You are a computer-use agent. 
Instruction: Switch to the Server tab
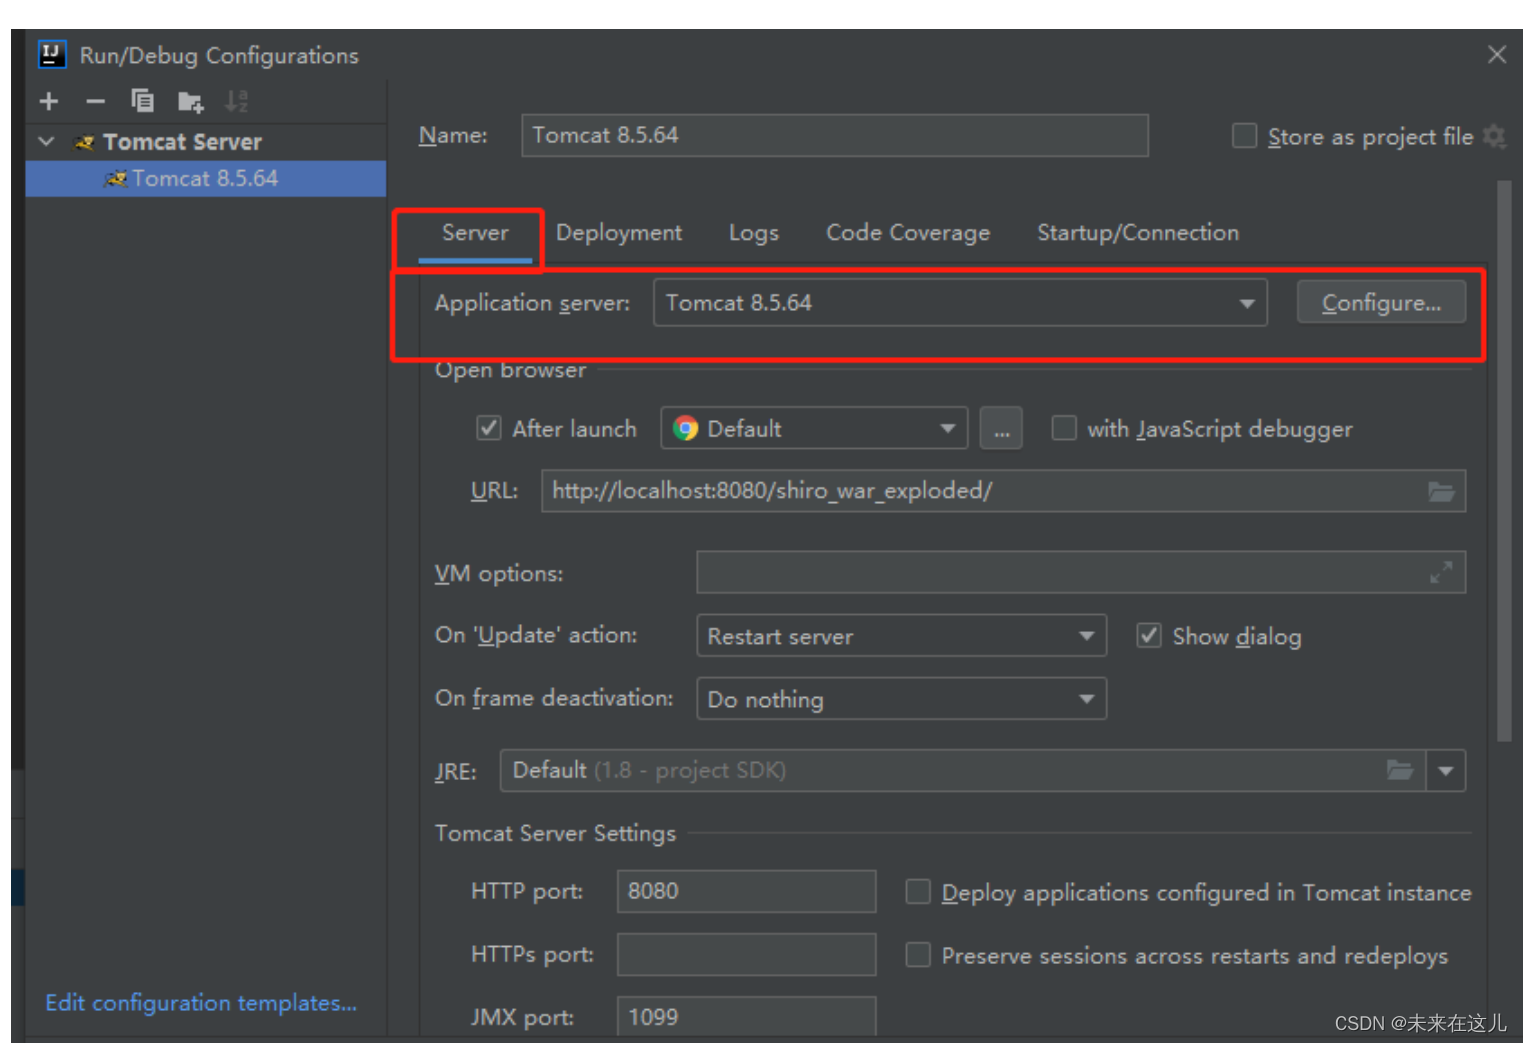click(475, 233)
